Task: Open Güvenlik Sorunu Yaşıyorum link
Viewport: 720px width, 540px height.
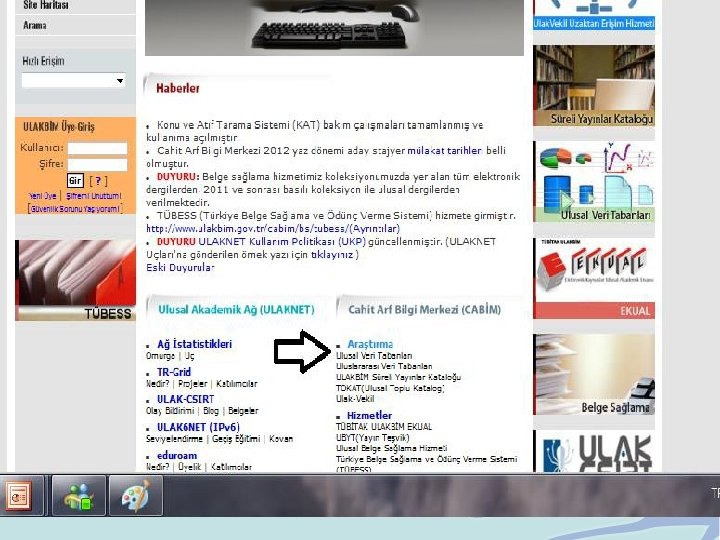Action: click(x=75, y=208)
